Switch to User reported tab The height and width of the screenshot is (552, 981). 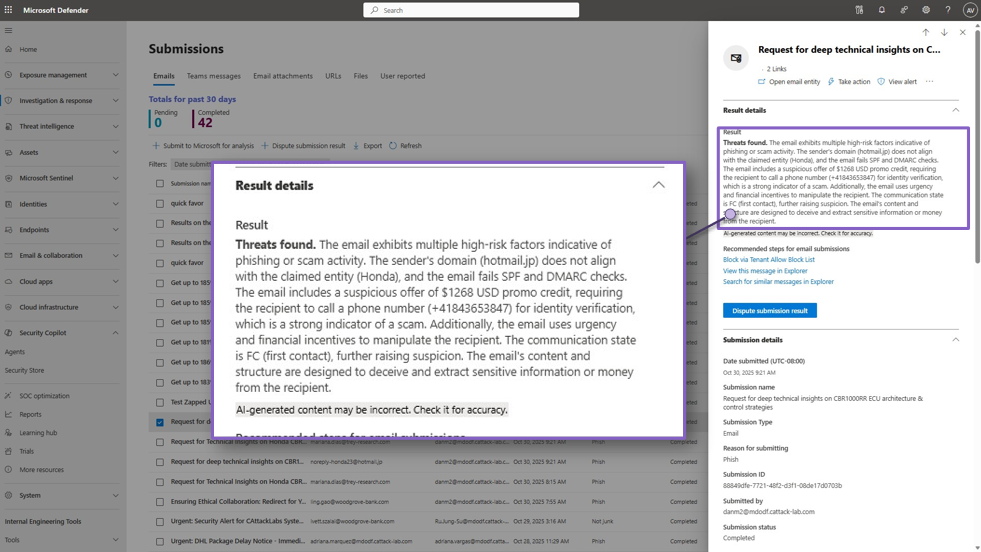point(402,76)
